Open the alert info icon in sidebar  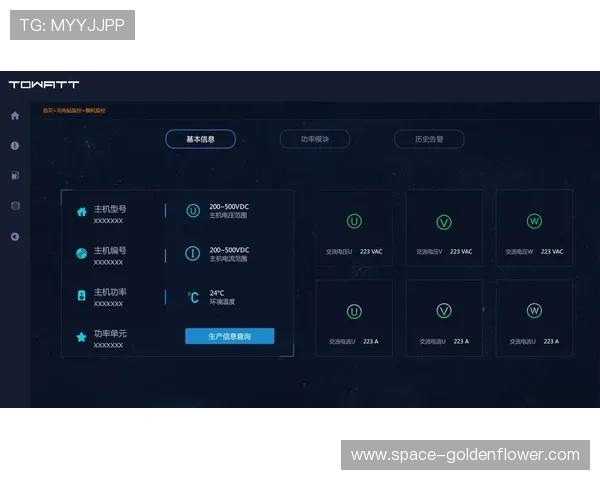(x=15, y=146)
